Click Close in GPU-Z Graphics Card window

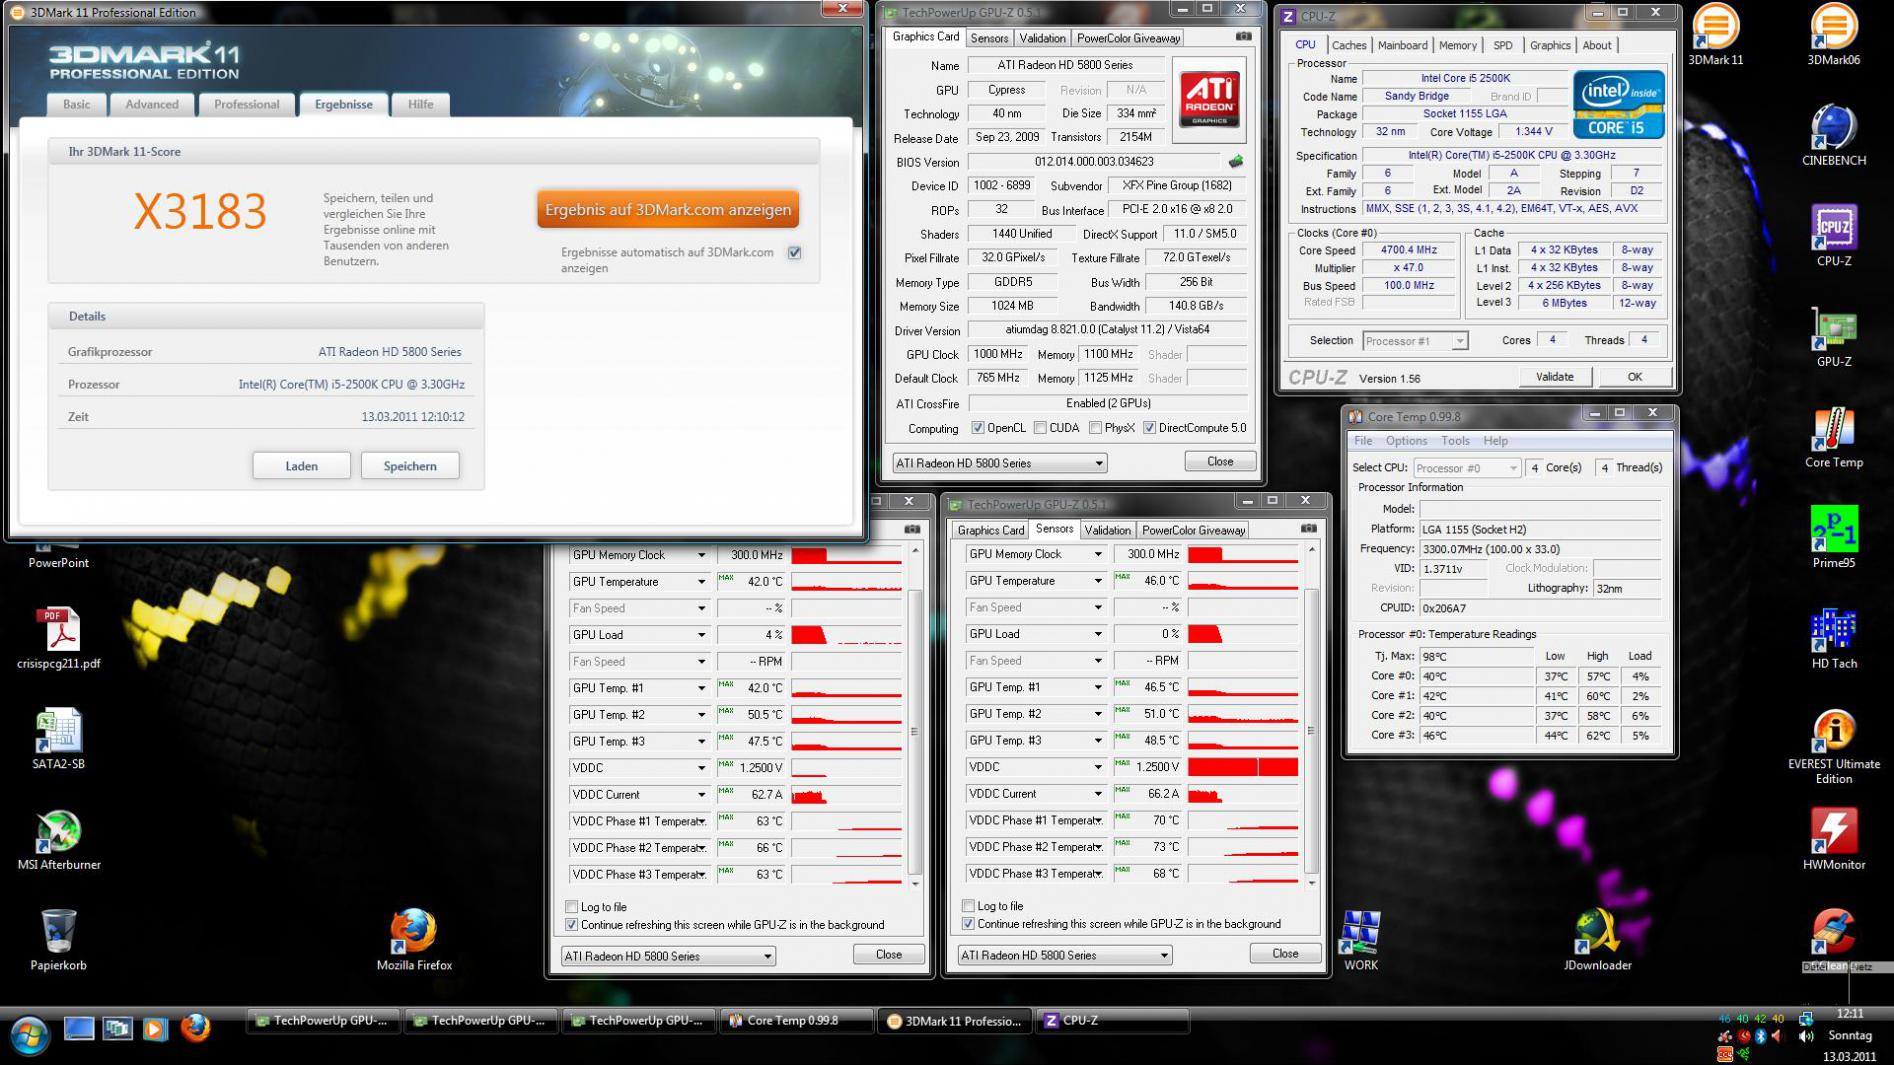1220,461
